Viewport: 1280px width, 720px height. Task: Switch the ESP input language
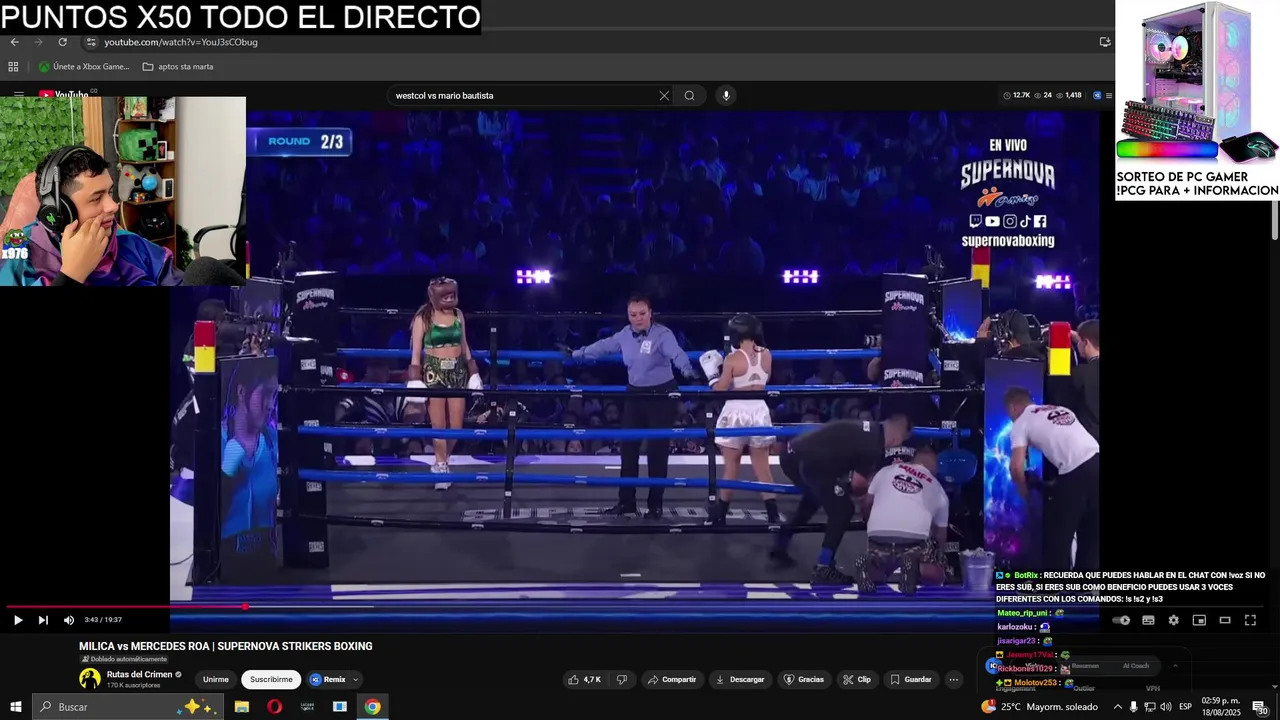[x=1186, y=707]
